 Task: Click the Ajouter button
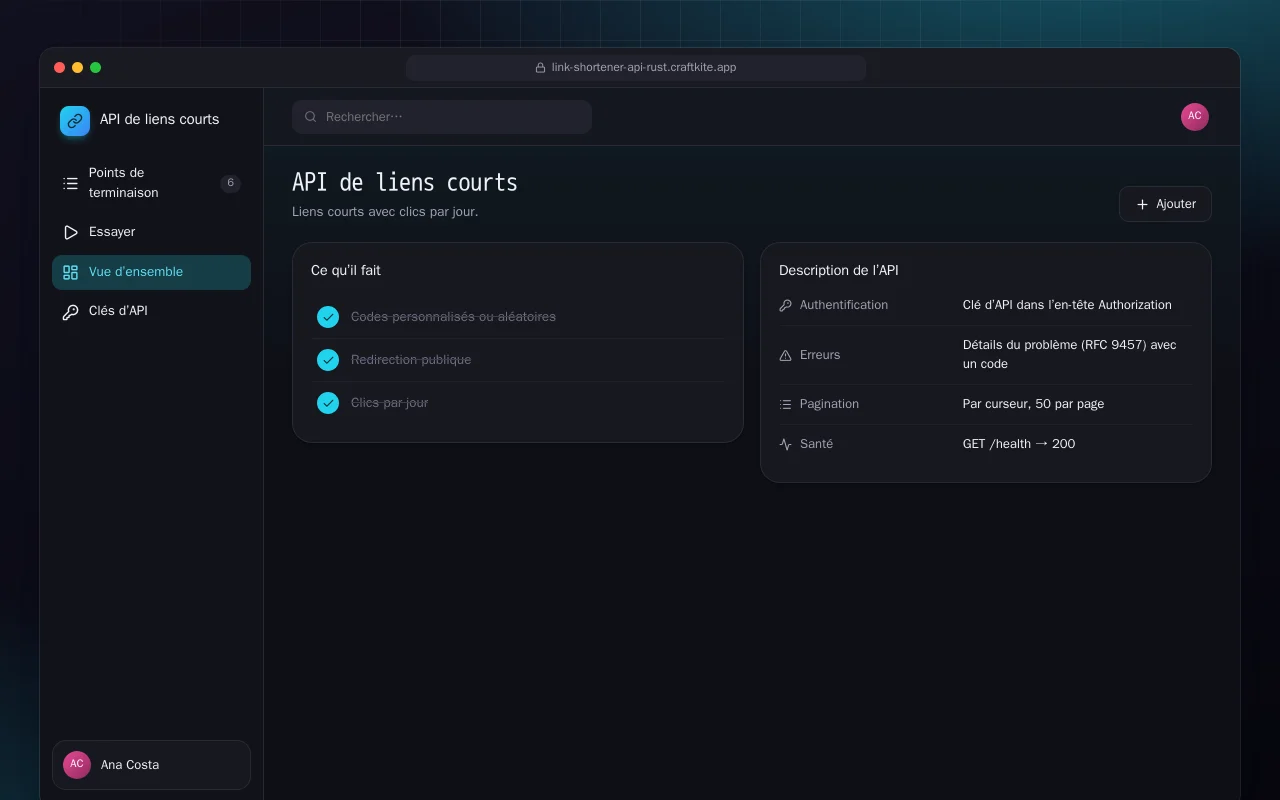pyautogui.click(x=1165, y=204)
